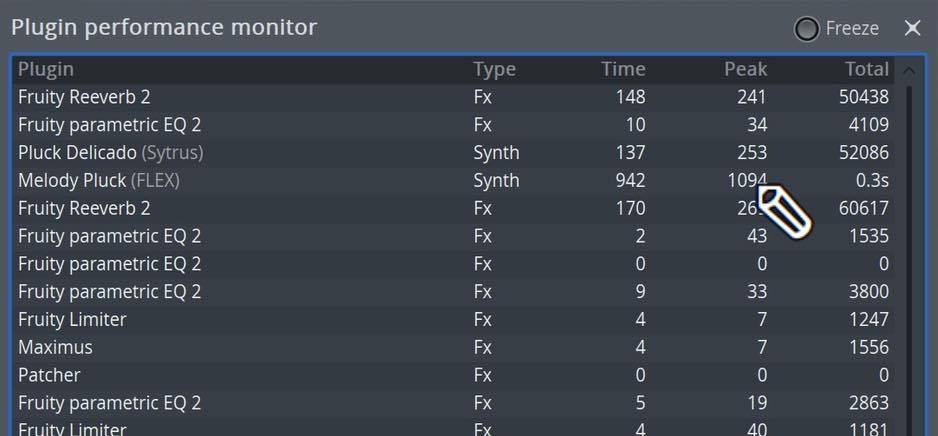The image size is (938, 436).
Task: Sort list by Total column header
Action: pyautogui.click(x=867, y=69)
